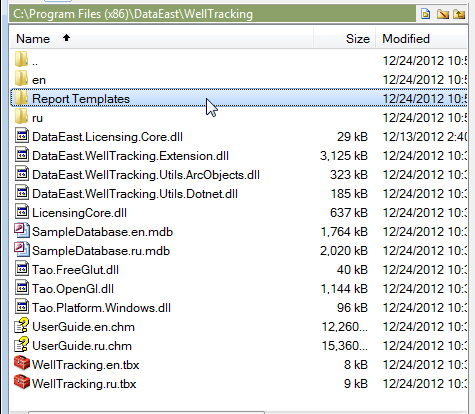Select the UserGuide.ru.chm help file
475x414 pixels.
click(239, 345)
